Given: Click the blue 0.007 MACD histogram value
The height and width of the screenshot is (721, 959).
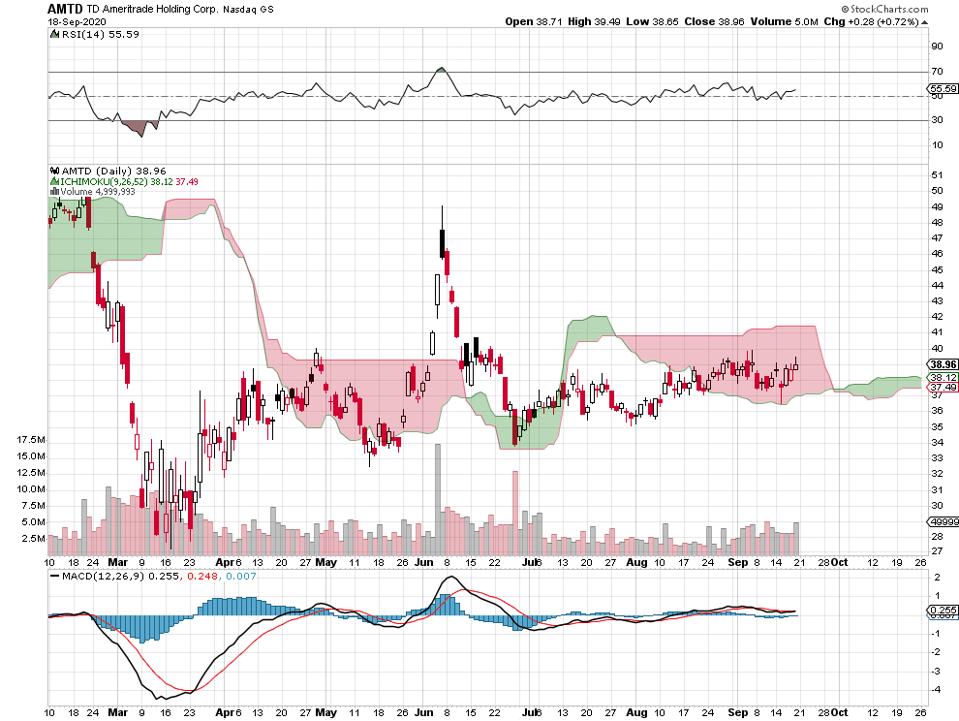Looking at the screenshot, I should click(241, 576).
